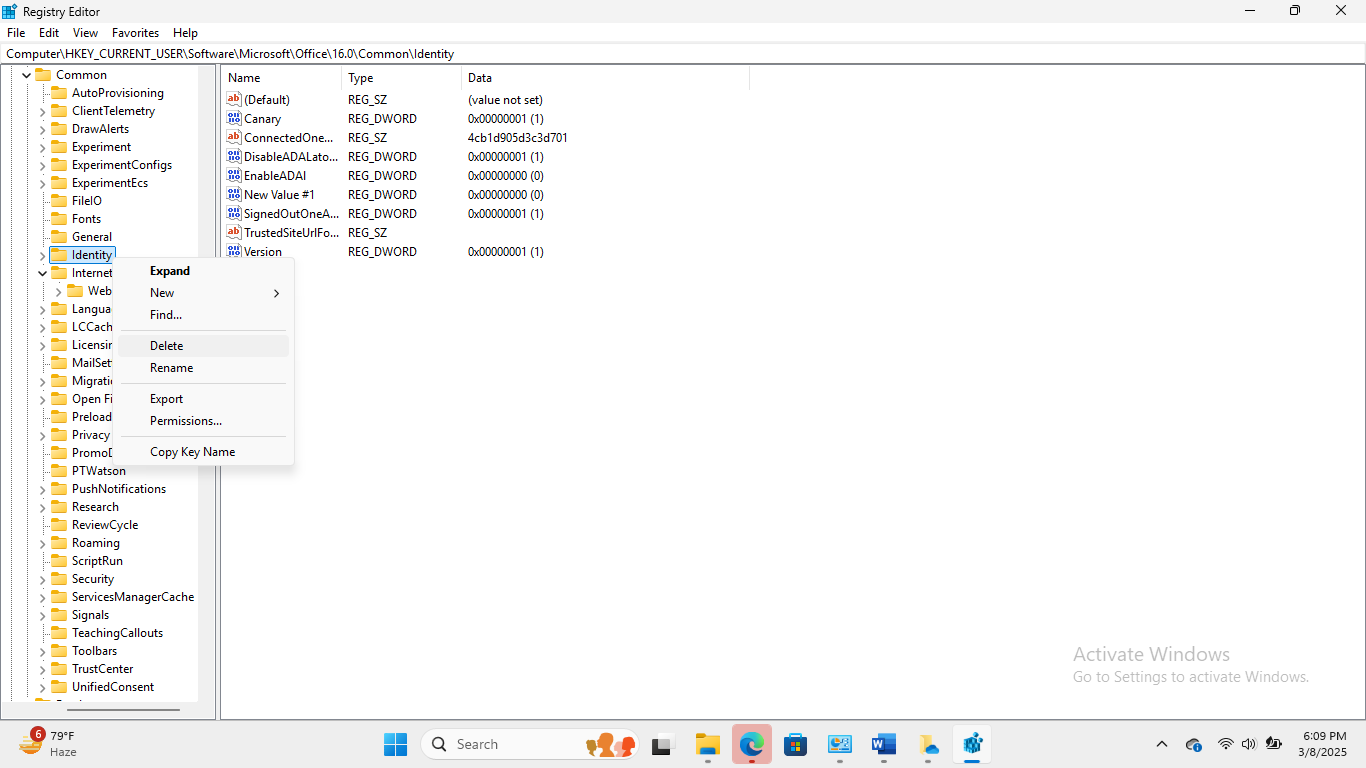Select the Research key
The height and width of the screenshot is (768, 1366).
click(95, 507)
